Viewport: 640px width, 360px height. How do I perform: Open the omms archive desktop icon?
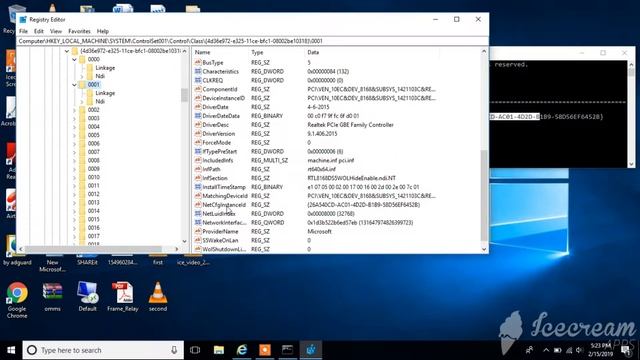coord(52,297)
